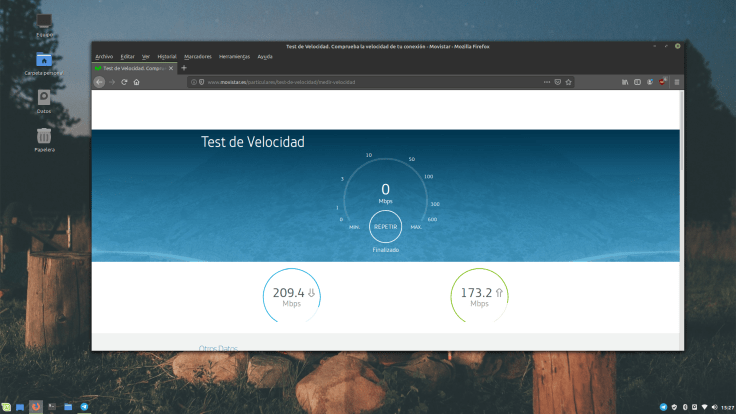Open the Firefox hamburger menu
Viewport: 736px width, 414px height.
pos(677,82)
